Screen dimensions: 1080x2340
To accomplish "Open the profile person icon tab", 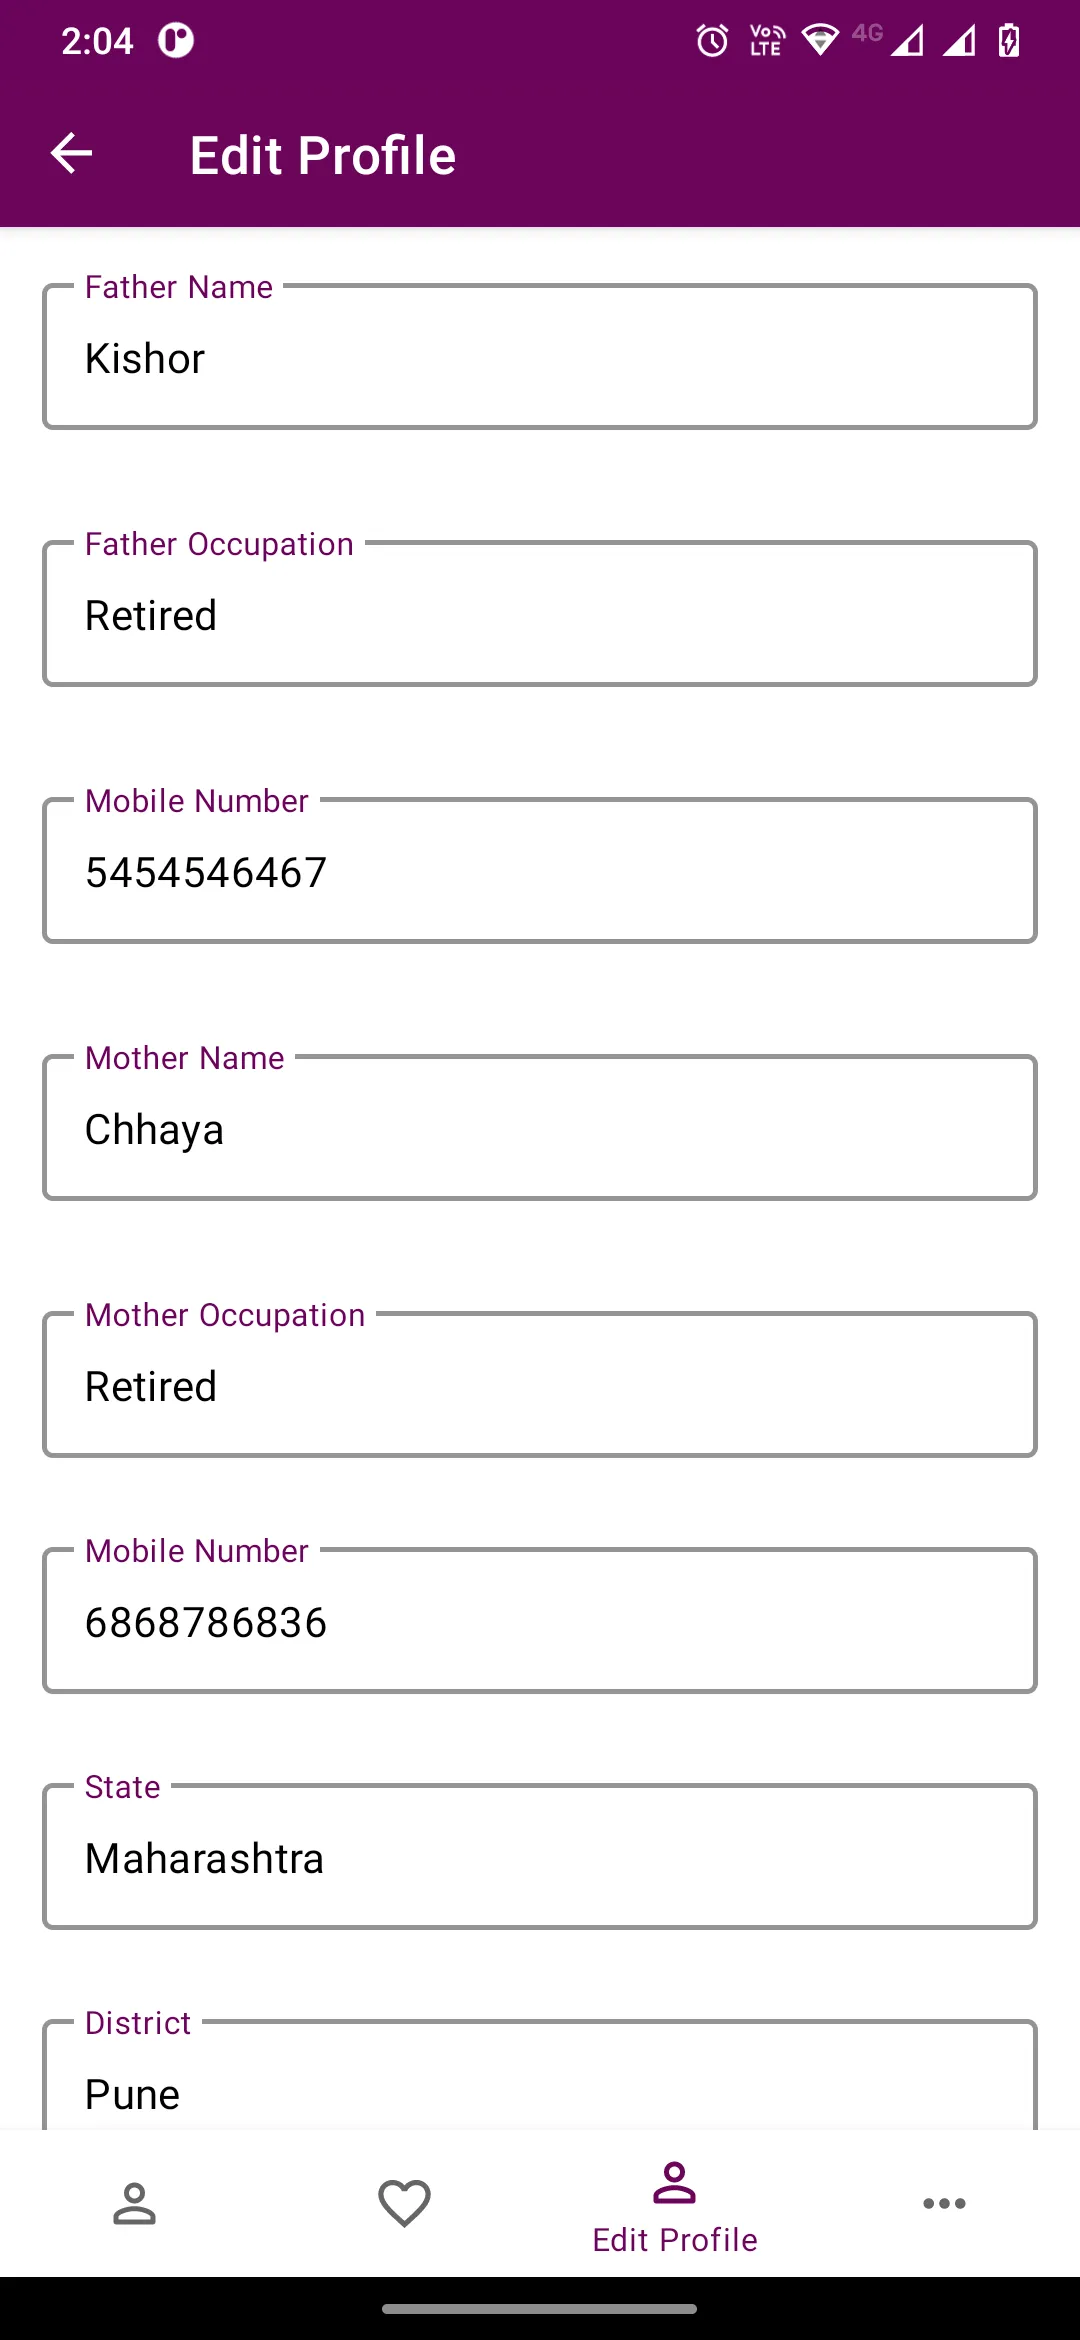I will pyautogui.click(x=134, y=2204).
